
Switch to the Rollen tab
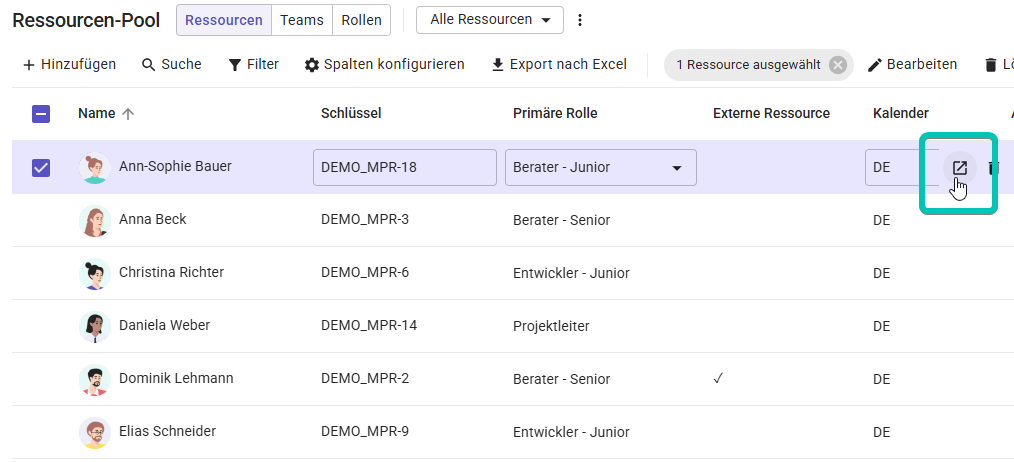tap(361, 20)
